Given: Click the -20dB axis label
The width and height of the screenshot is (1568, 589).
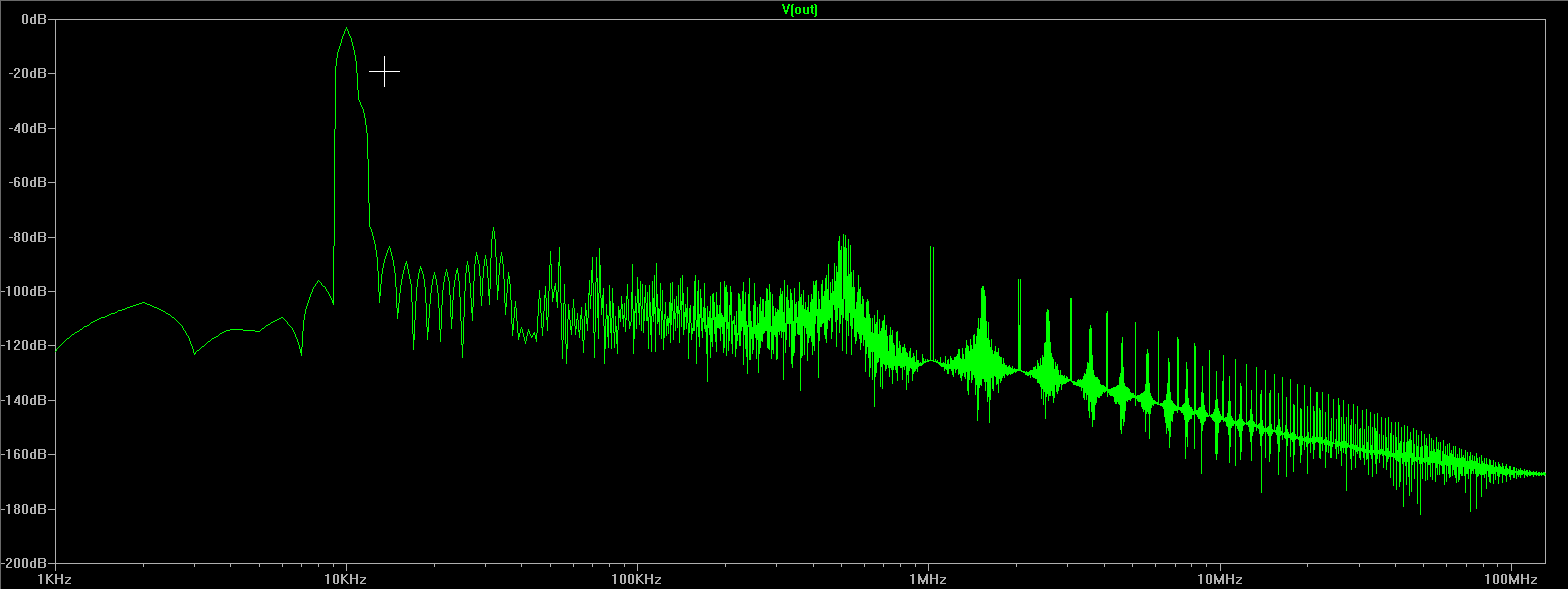Looking at the screenshot, I should 29,73.
